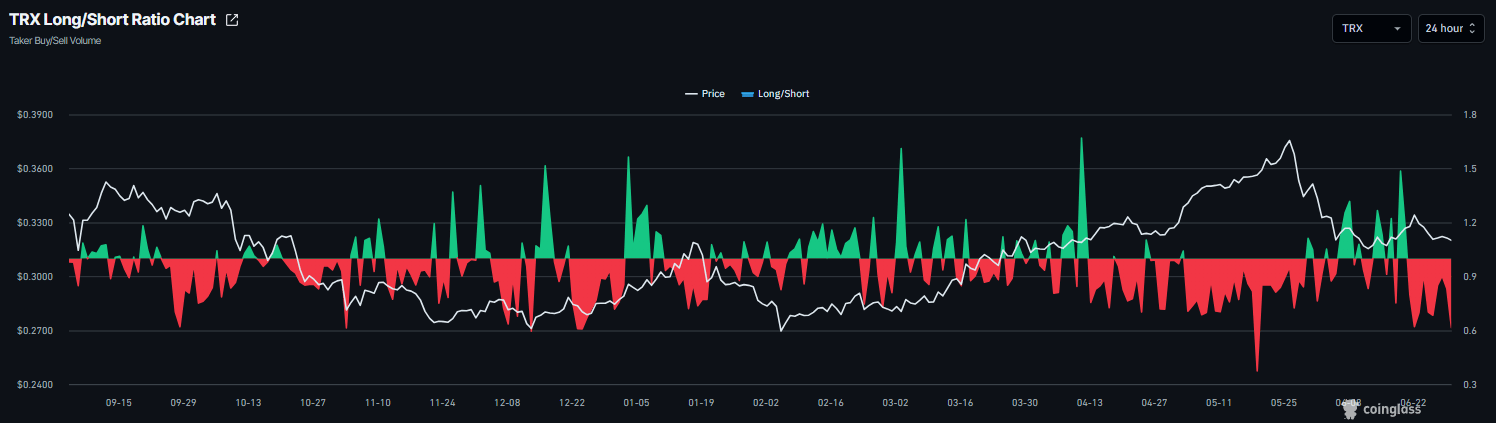The image size is (1496, 423).
Task: Open the TRX coin dropdown
Action: pyautogui.click(x=1371, y=28)
